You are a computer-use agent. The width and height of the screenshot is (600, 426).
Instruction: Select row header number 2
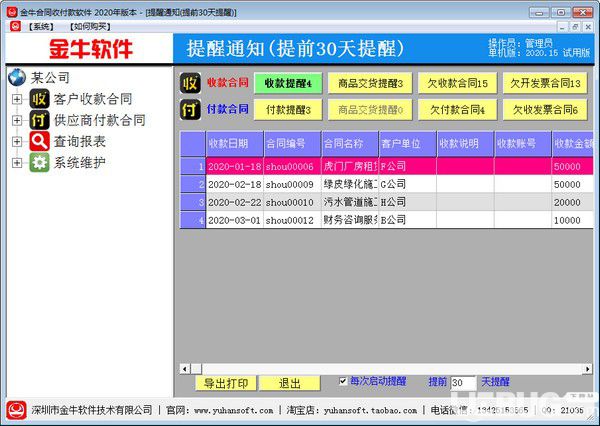pos(193,184)
